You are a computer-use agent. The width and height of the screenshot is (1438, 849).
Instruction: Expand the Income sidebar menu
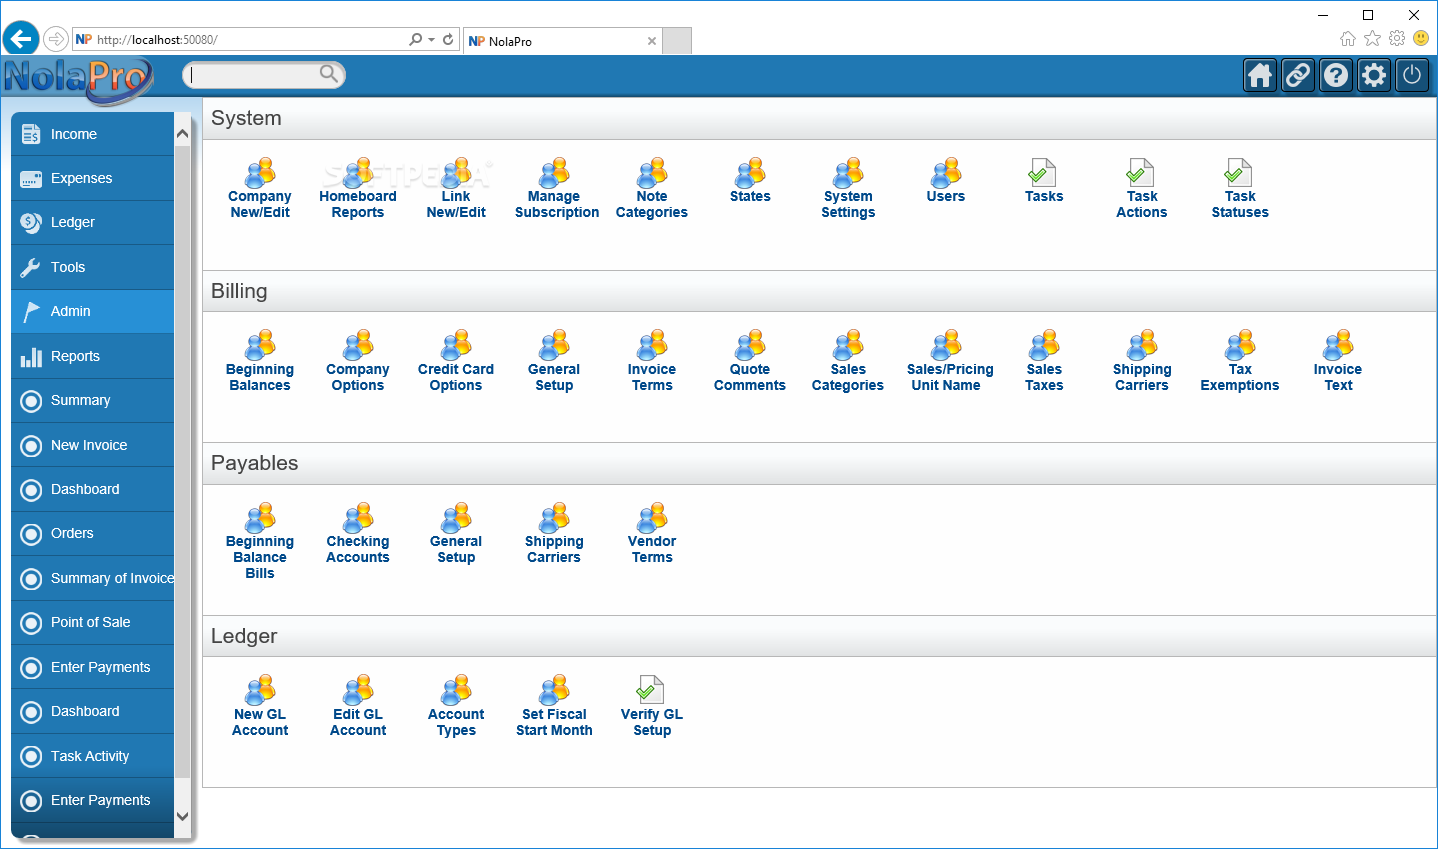(x=93, y=134)
